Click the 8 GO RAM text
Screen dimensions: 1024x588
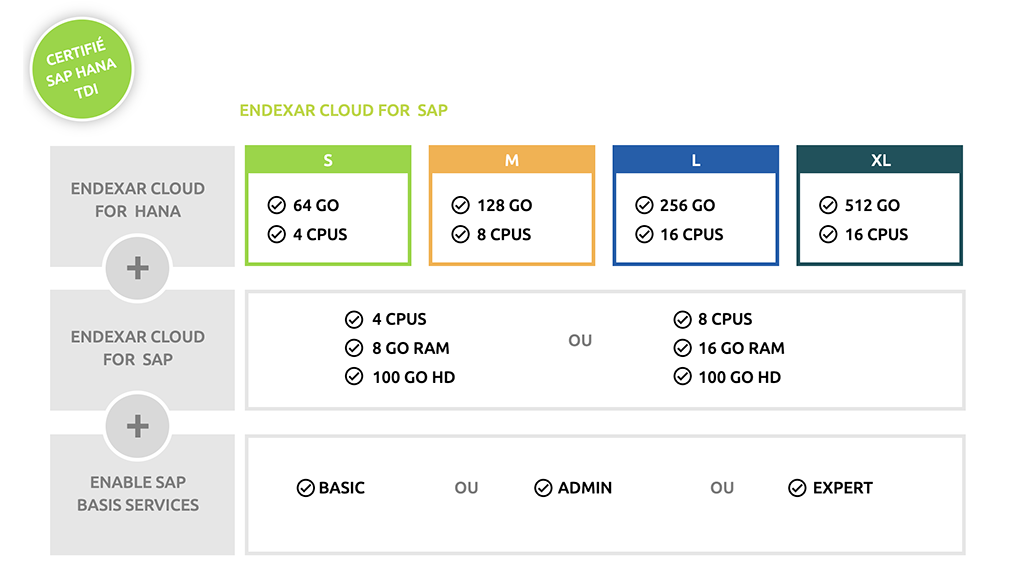411,348
